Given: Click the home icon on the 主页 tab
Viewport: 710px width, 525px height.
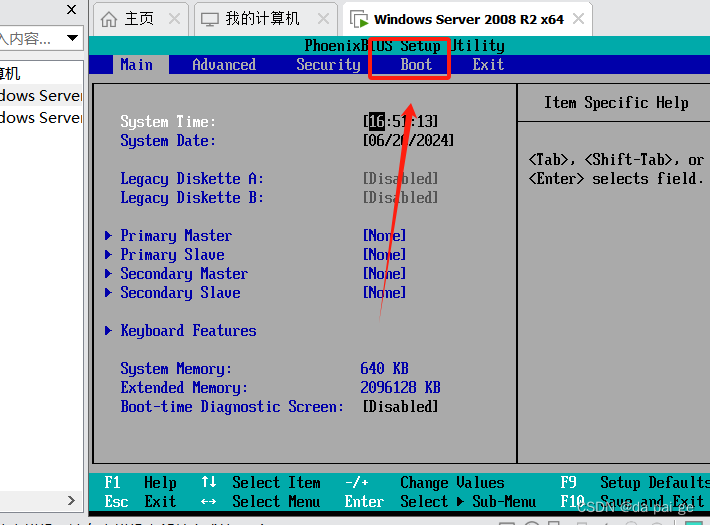Looking at the screenshot, I should point(109,19).
